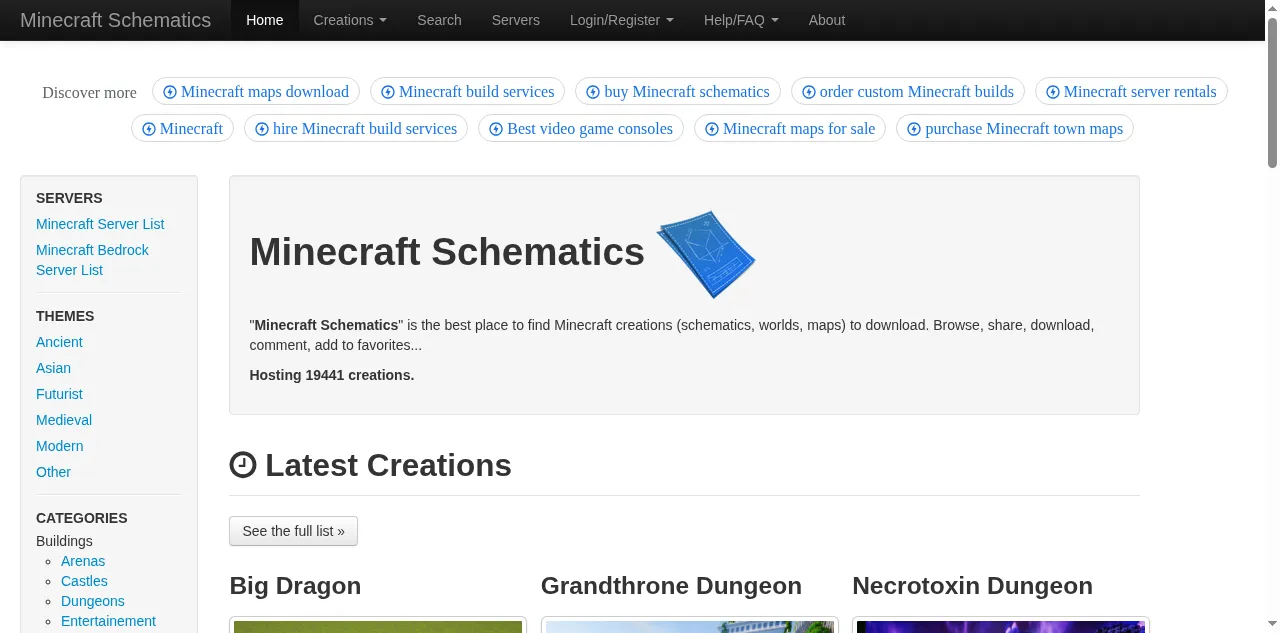Screen dimensions: 1280x633
Task: Open the Login/Register dropdown
Action: 622,20
